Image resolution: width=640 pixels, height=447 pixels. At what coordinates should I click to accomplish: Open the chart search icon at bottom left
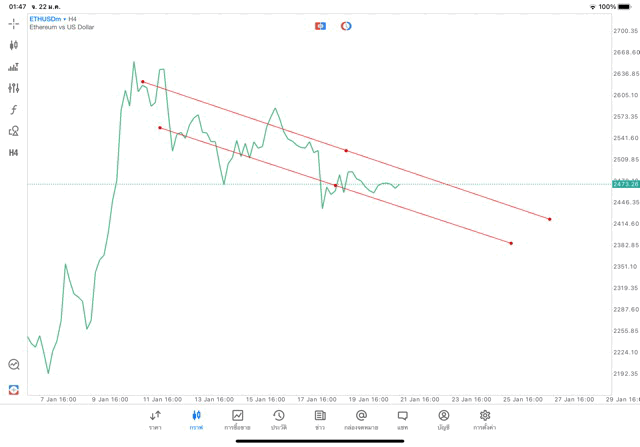coord(14,365)
